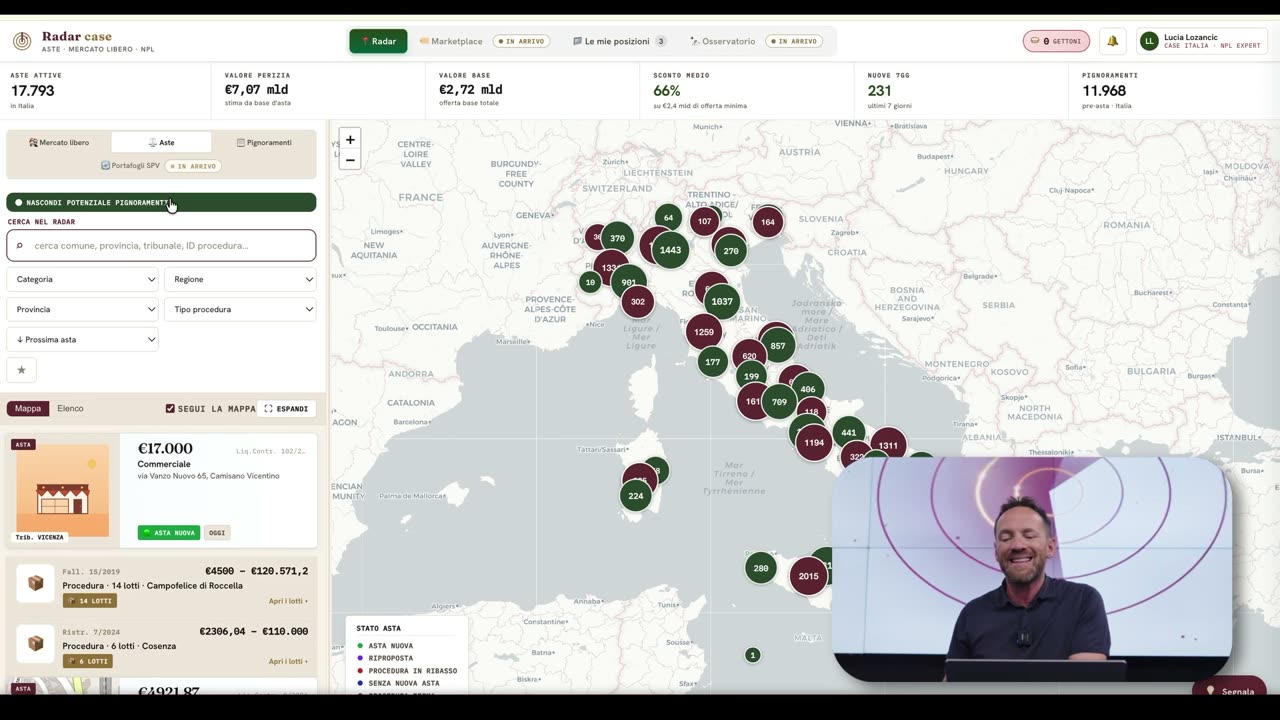Open map cluster 1443

tap(670, 250)
